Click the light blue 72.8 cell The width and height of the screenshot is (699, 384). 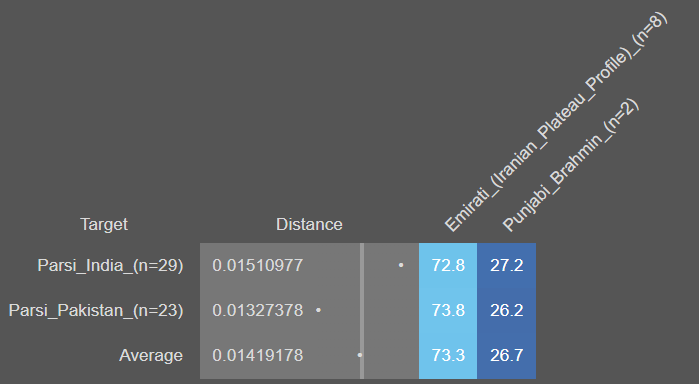coord(448,265)
